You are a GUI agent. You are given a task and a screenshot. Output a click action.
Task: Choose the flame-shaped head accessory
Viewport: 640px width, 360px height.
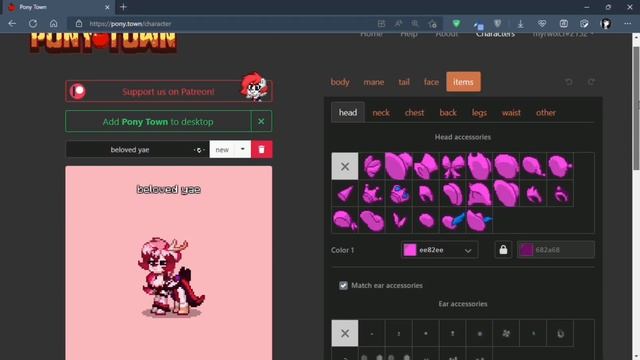(x=533, y=193)
